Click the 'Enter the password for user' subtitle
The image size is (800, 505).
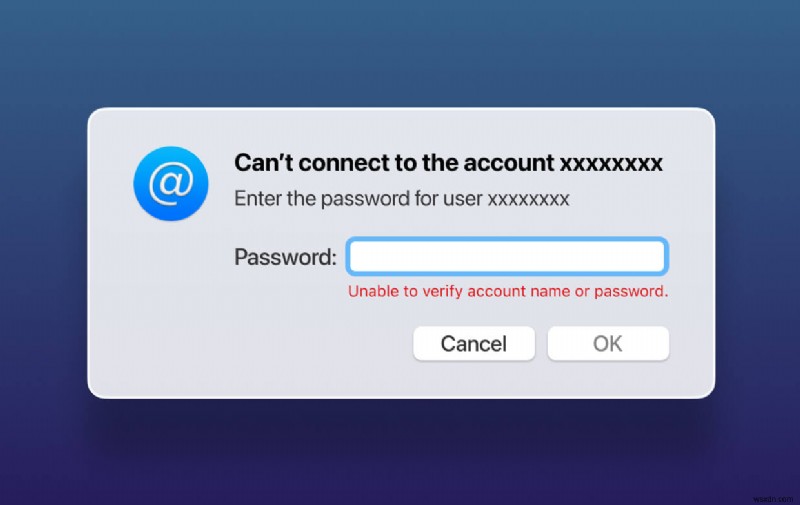coord(358,198)
